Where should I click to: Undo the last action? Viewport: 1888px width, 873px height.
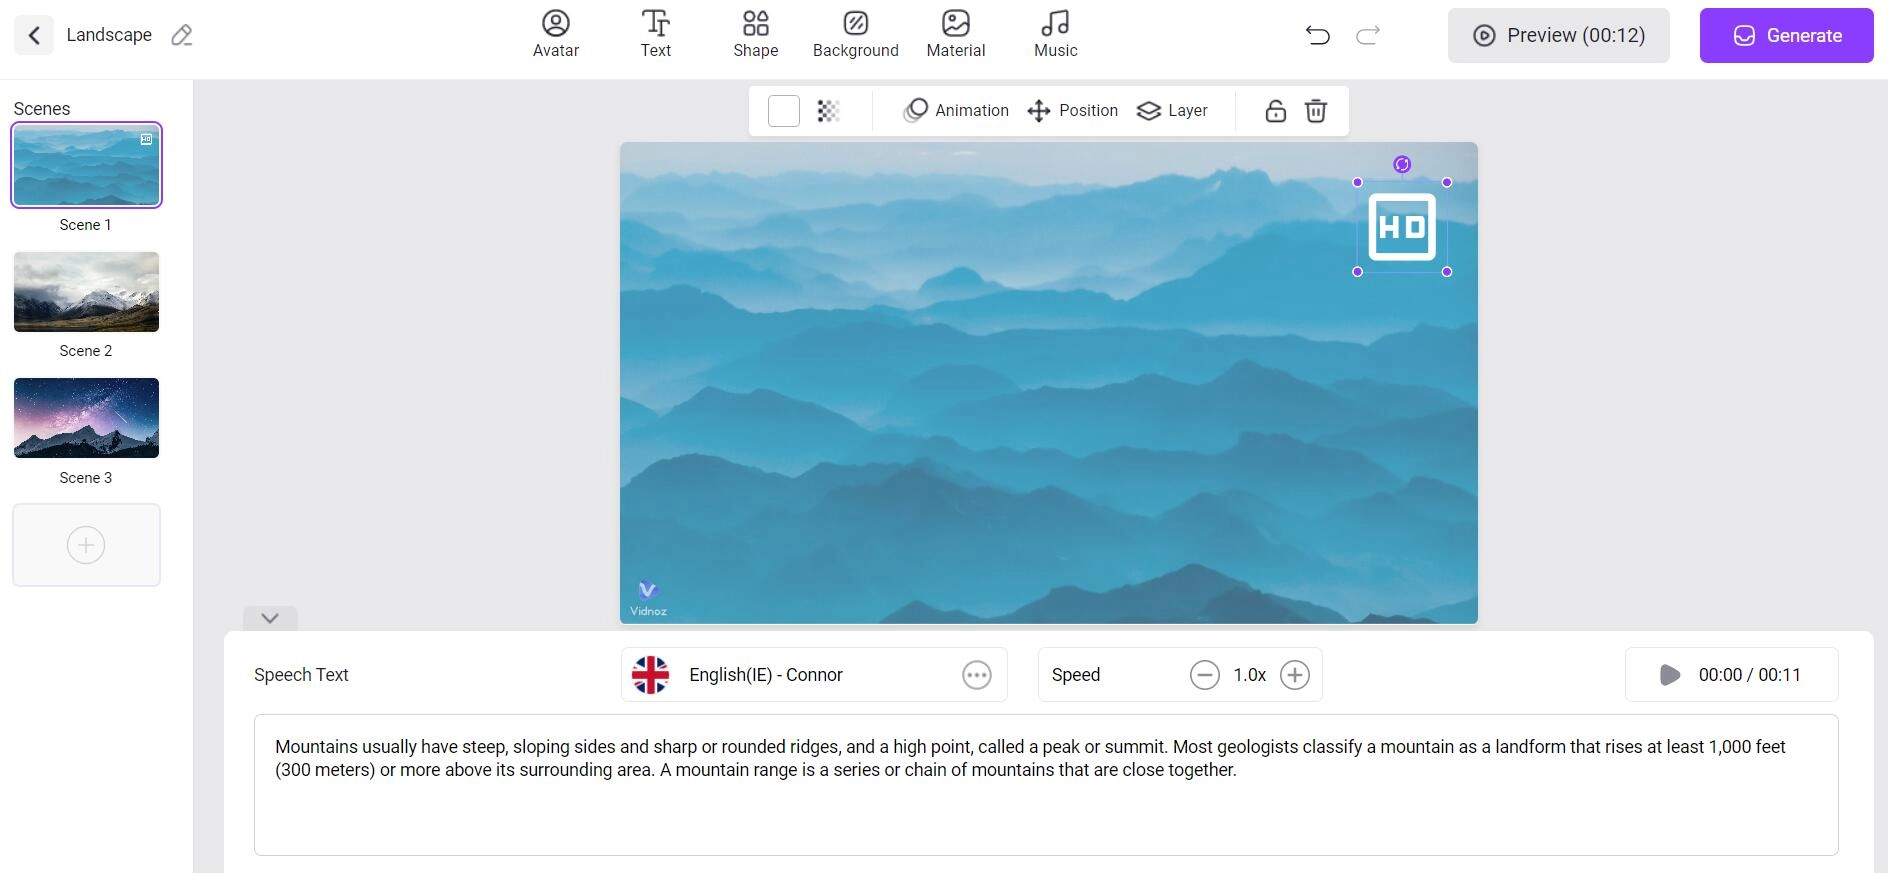[x=1317, y=36]
